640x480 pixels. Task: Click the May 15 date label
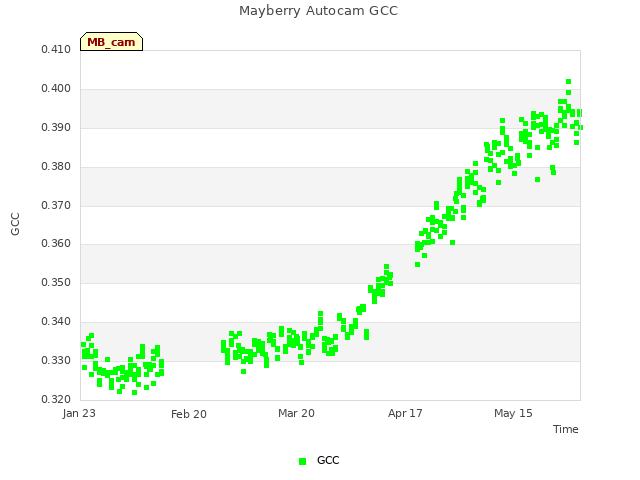click(513, 413)
